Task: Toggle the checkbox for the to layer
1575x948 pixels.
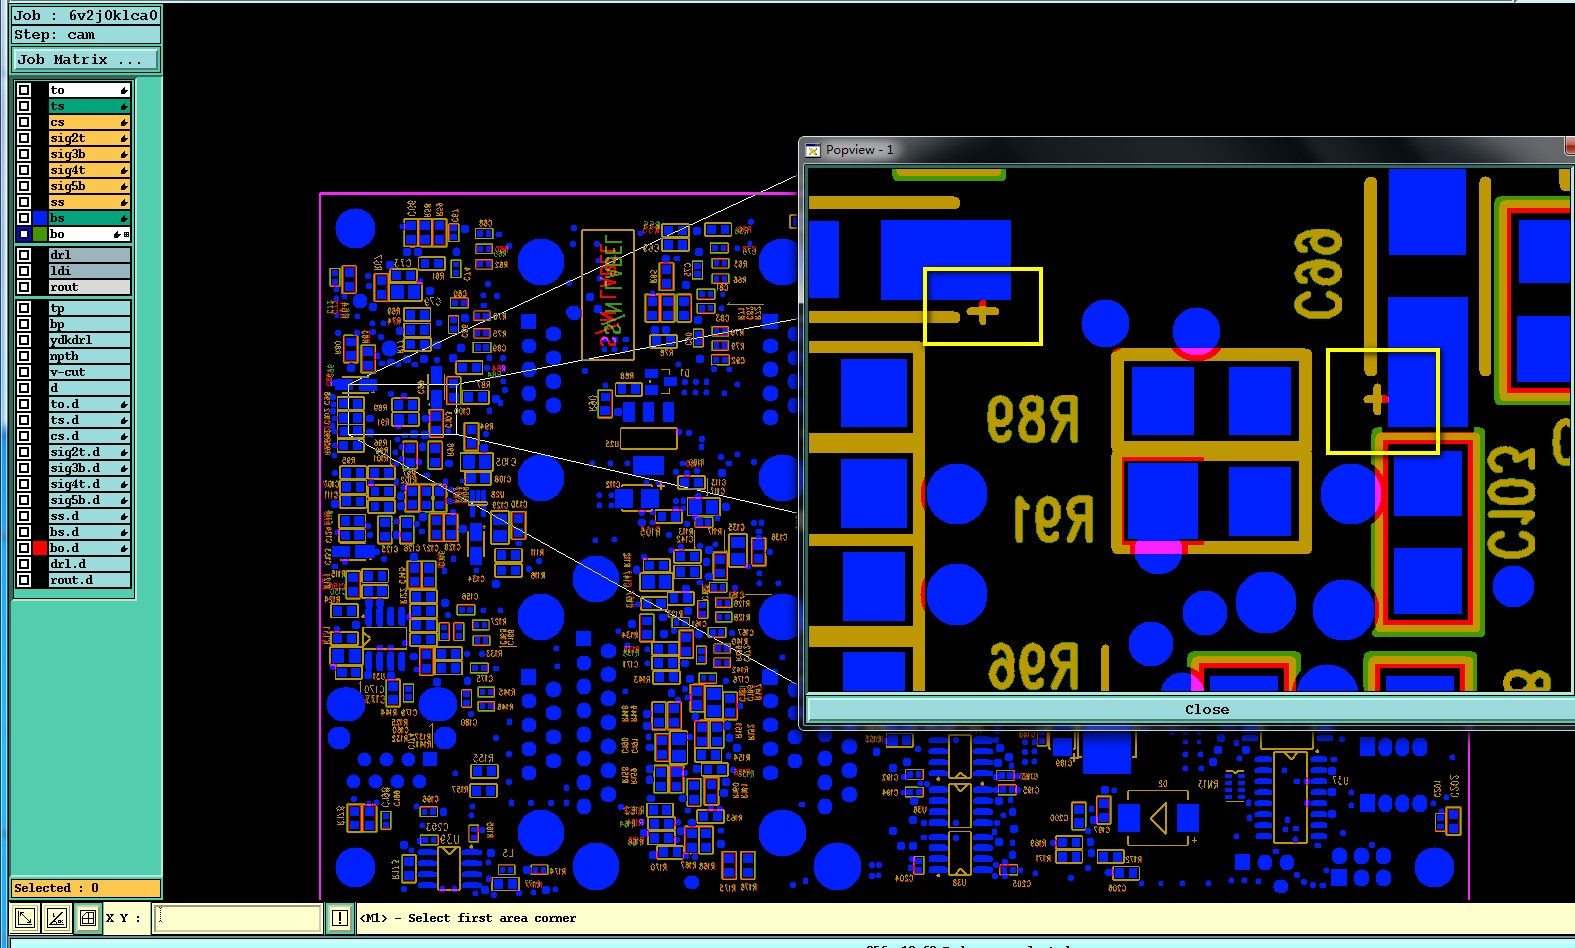Action: point(24,90)
